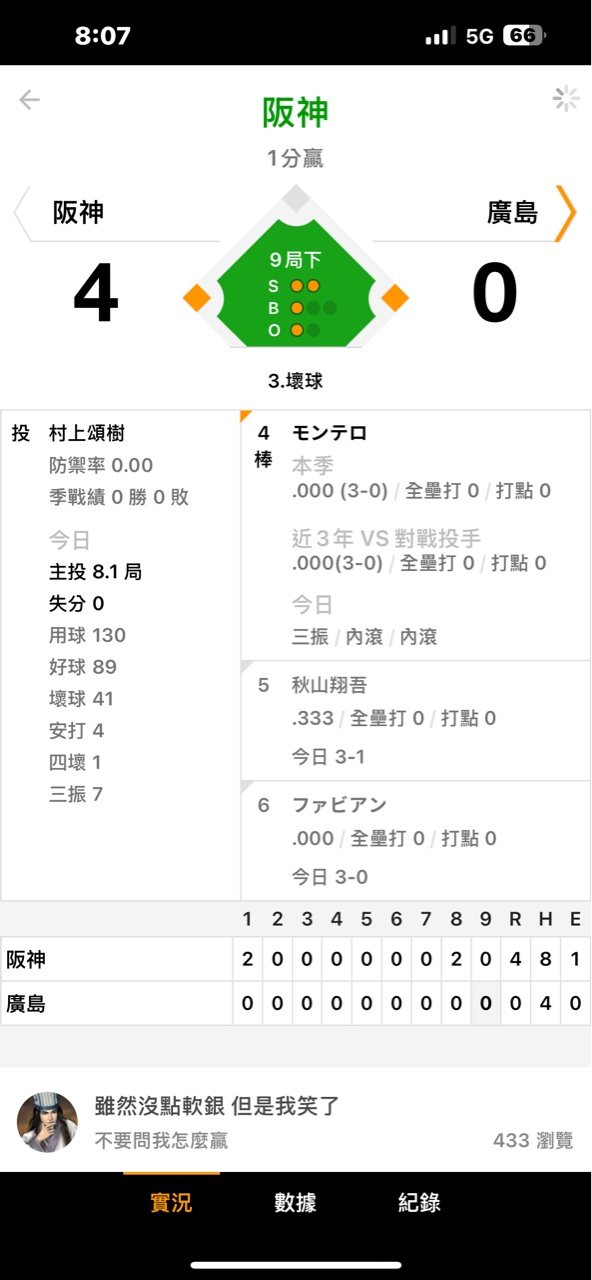
Task: Tap the commenter avatar thumbnail
Action: (47, 1123)
